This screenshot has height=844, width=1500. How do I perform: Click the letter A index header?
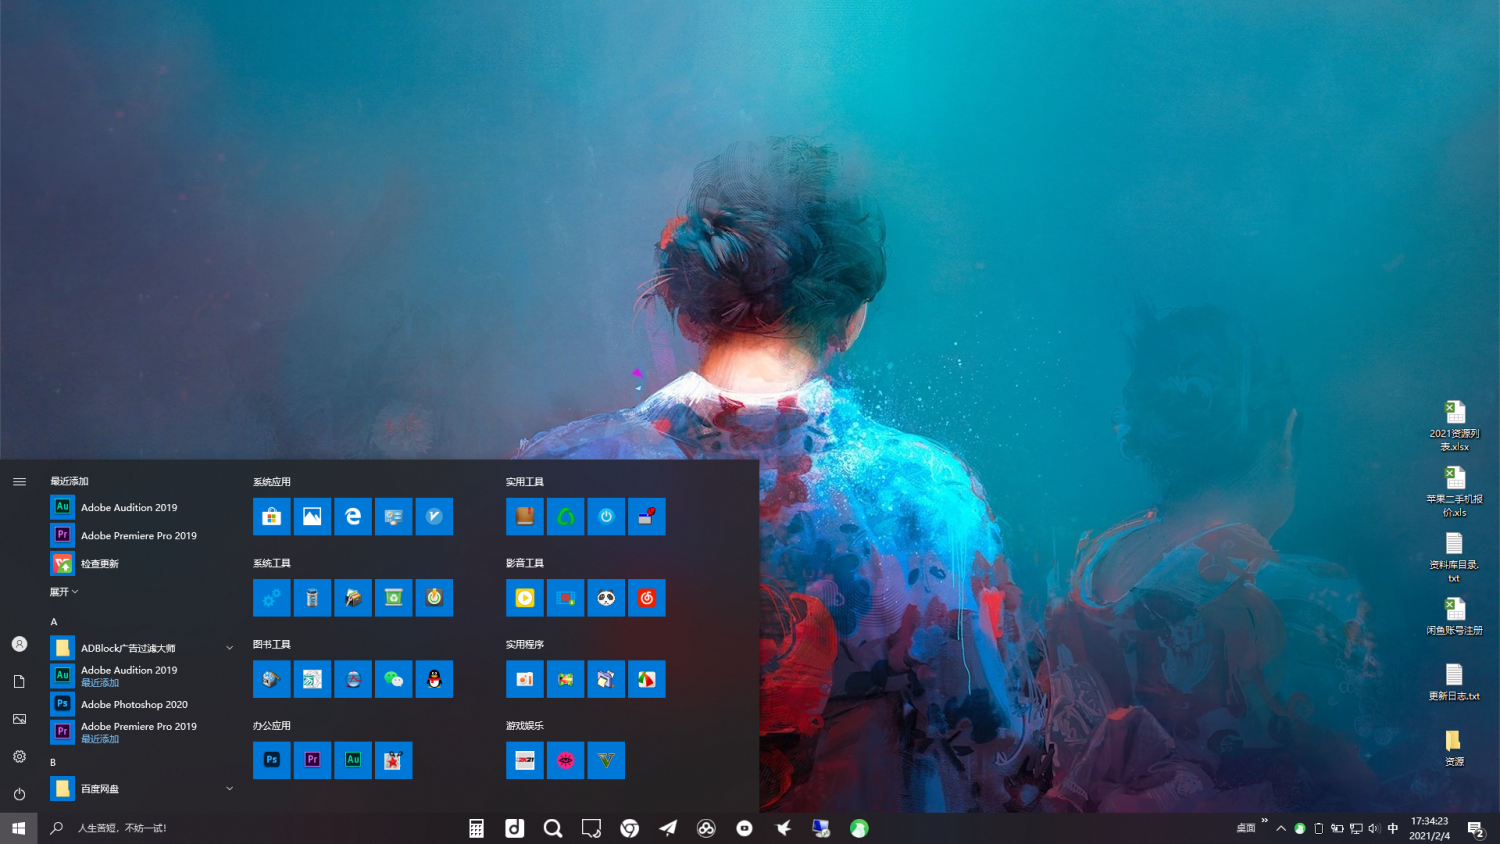point(54,622)
